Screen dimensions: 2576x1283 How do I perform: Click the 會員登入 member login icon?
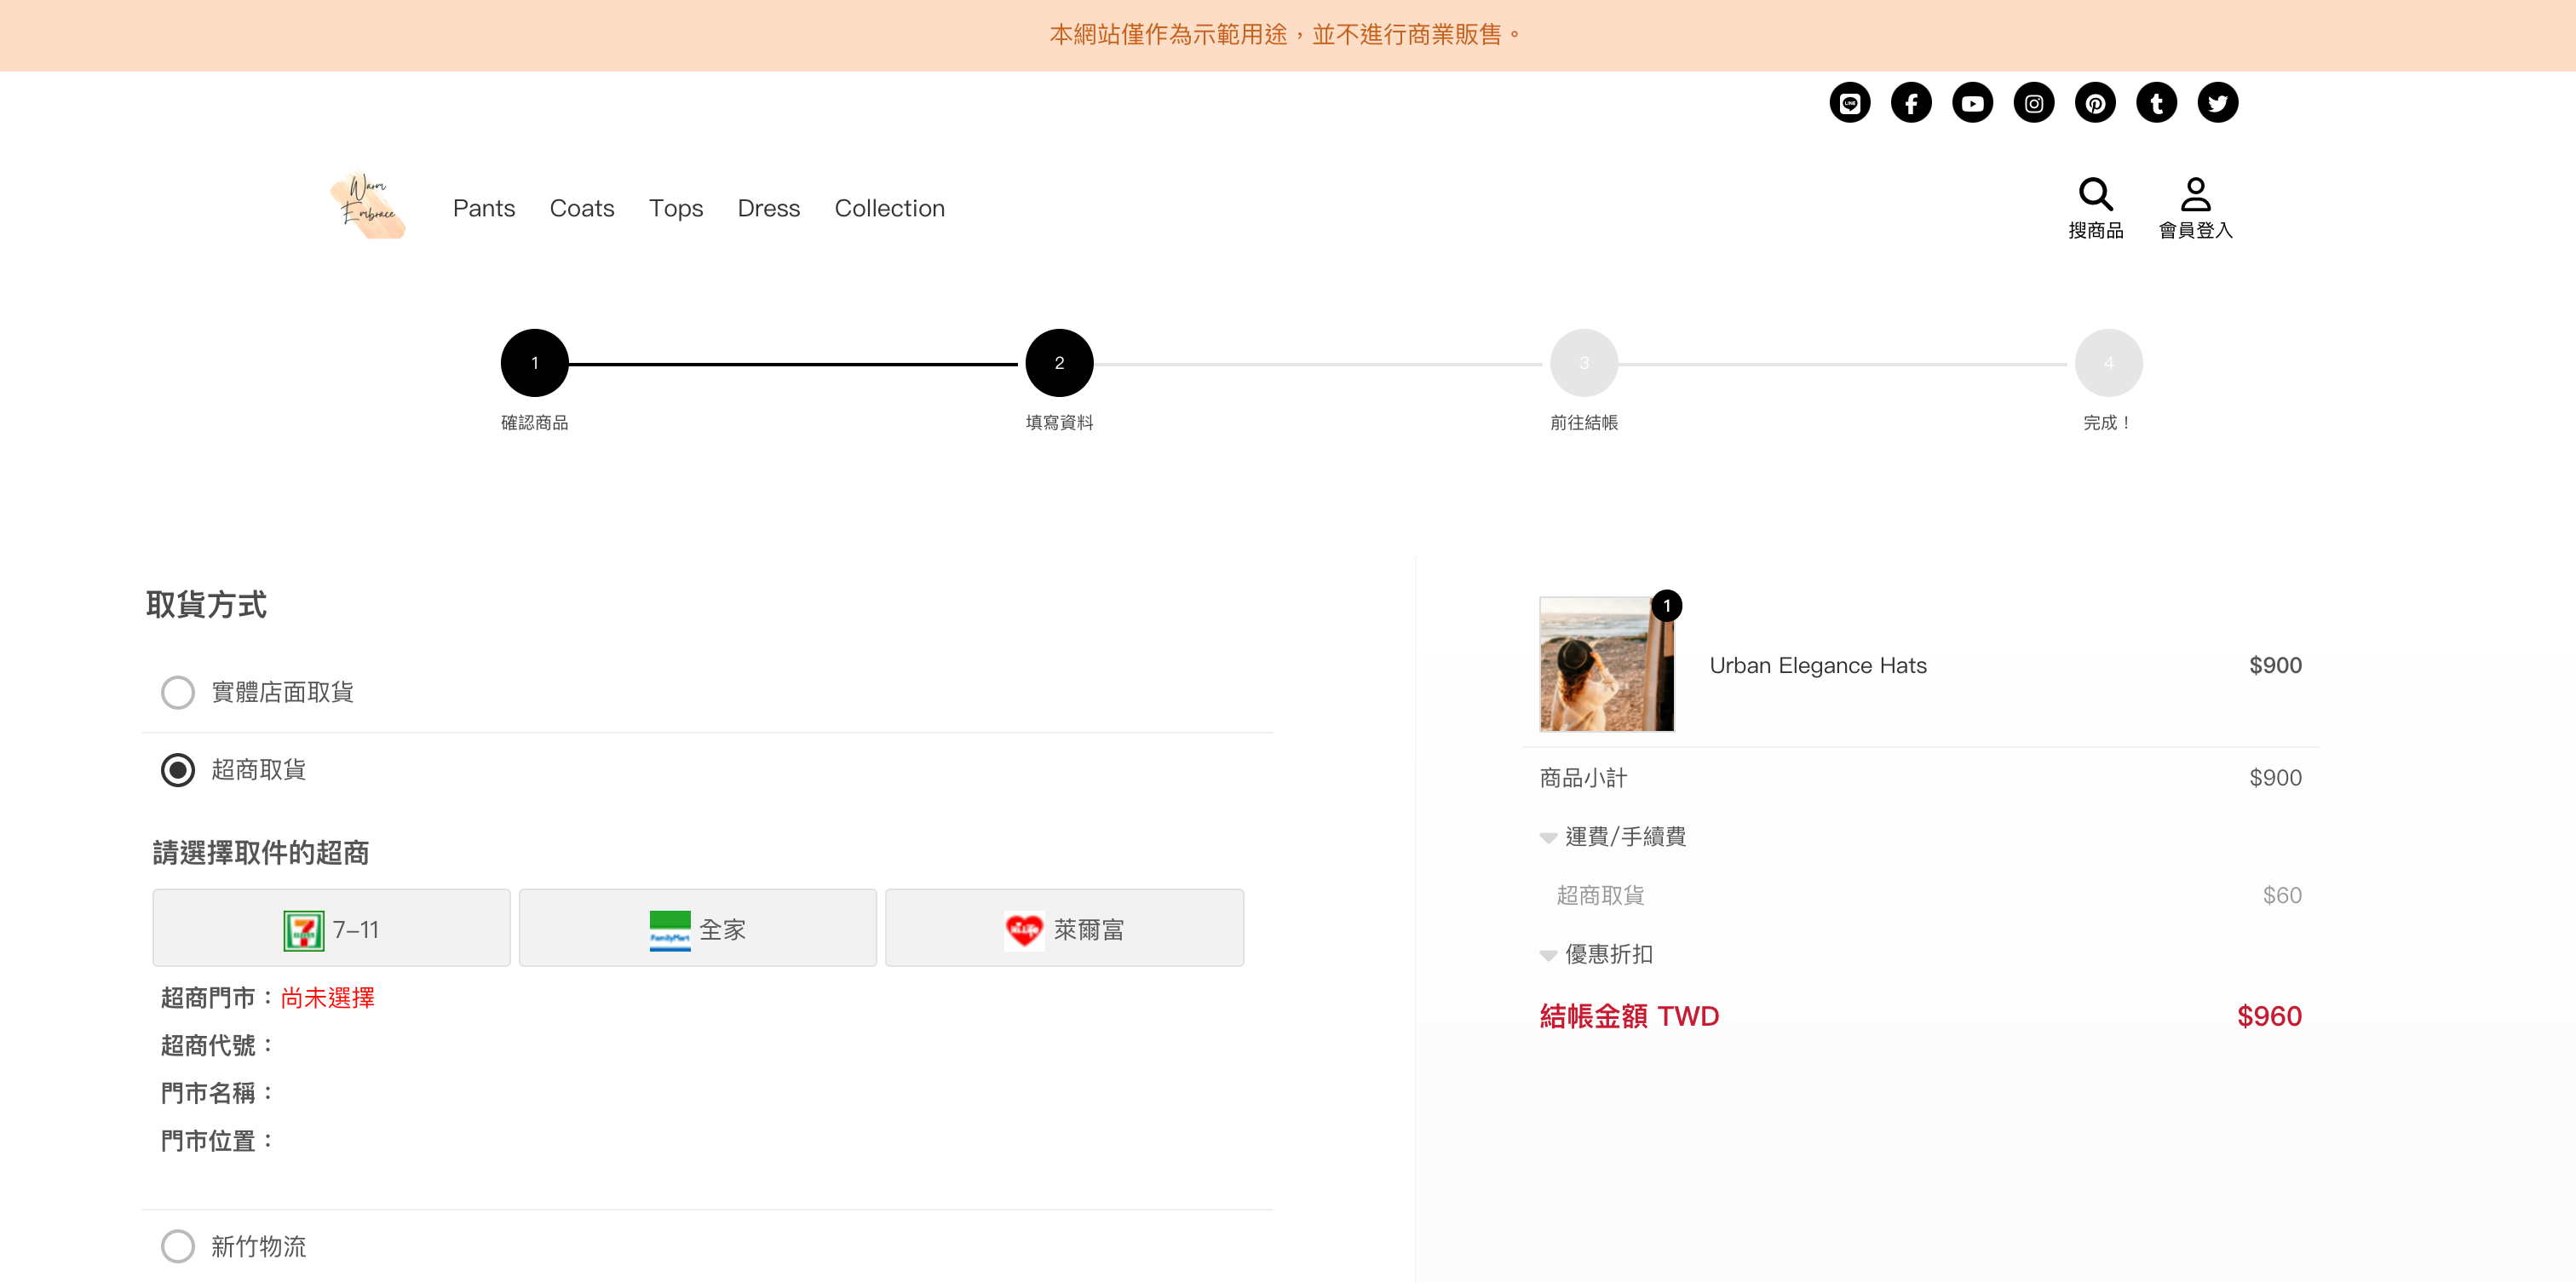2194,194
